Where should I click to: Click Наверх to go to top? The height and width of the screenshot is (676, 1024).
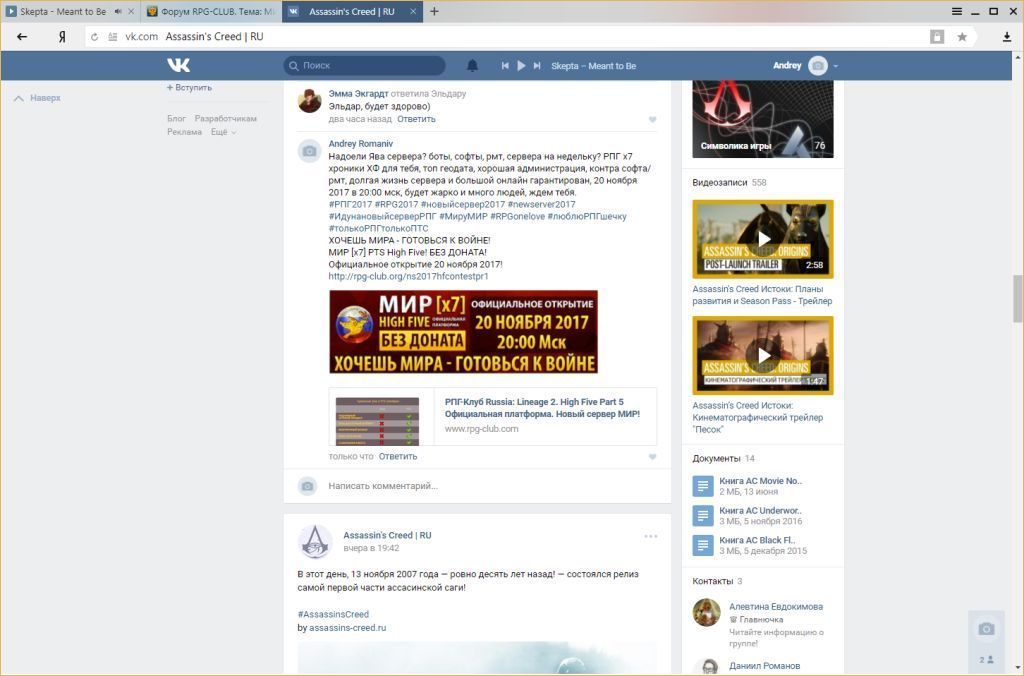click(37, 98)
